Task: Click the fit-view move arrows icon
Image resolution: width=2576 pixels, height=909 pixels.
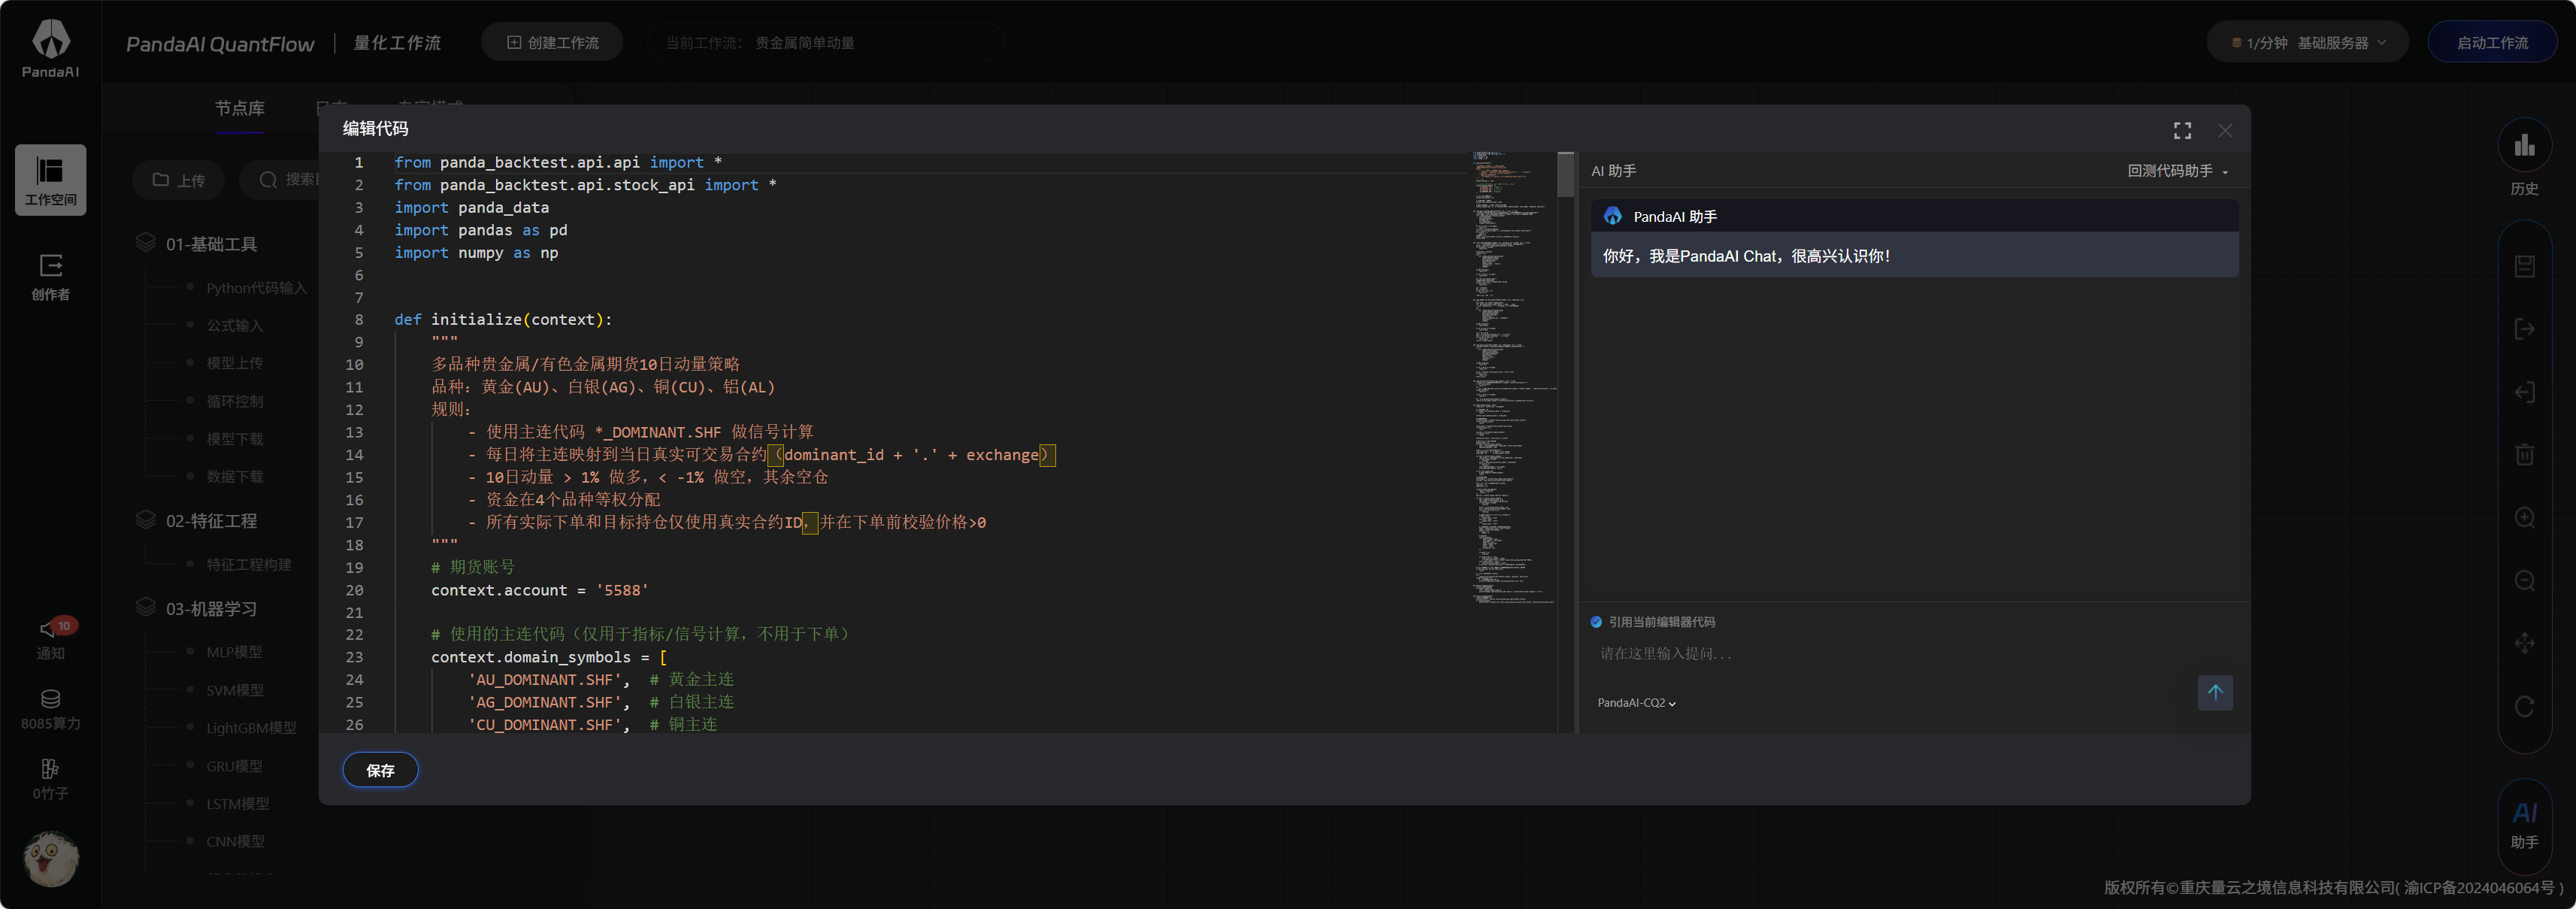Action: 2524,643
